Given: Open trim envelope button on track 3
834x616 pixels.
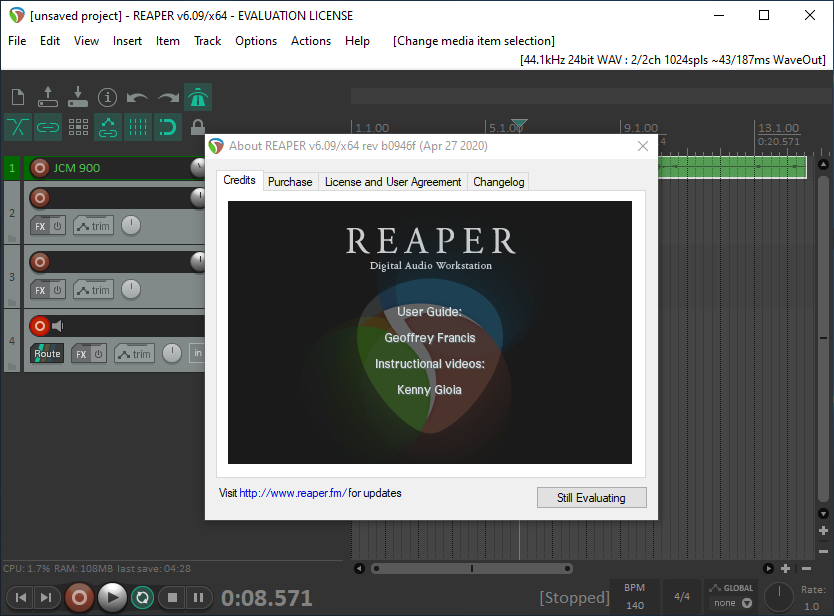Looking at the screenshot, I should 94,290.
